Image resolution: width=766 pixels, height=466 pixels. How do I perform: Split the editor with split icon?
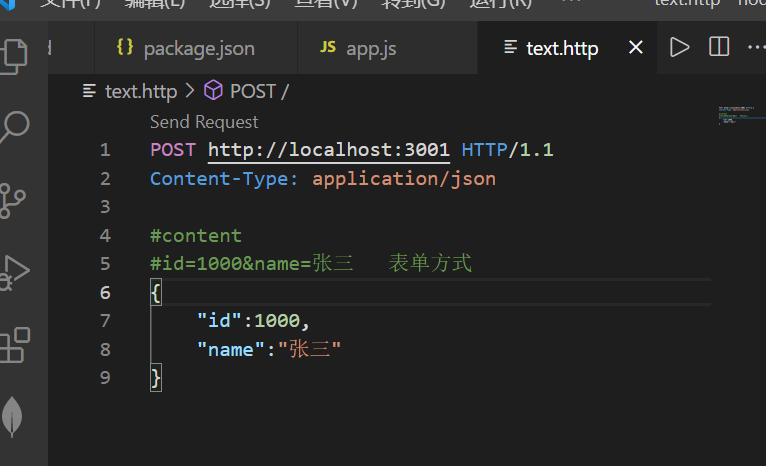point(718,47)
